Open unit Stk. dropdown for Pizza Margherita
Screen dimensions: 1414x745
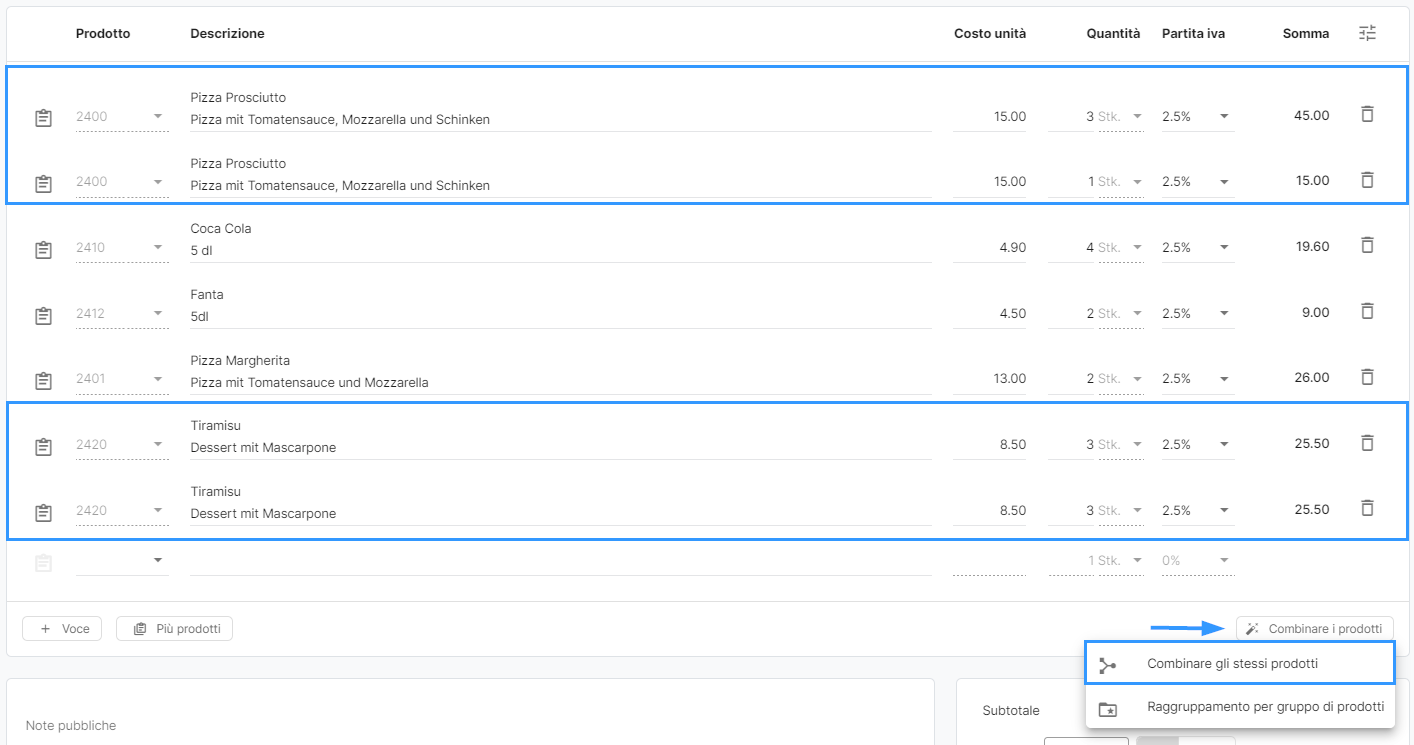coord(1119,379)
